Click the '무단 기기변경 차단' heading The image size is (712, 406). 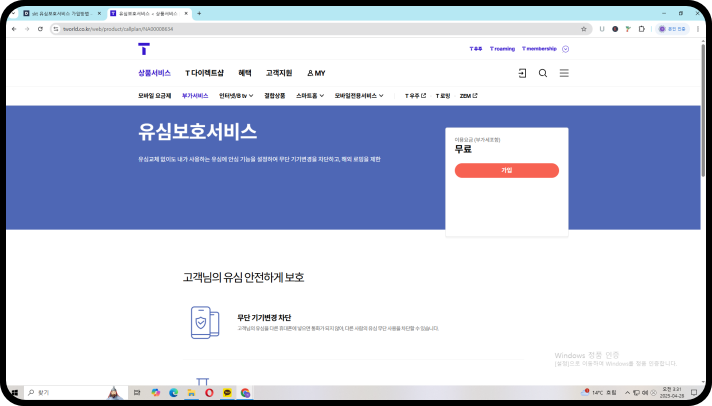[x=264, y=317]
